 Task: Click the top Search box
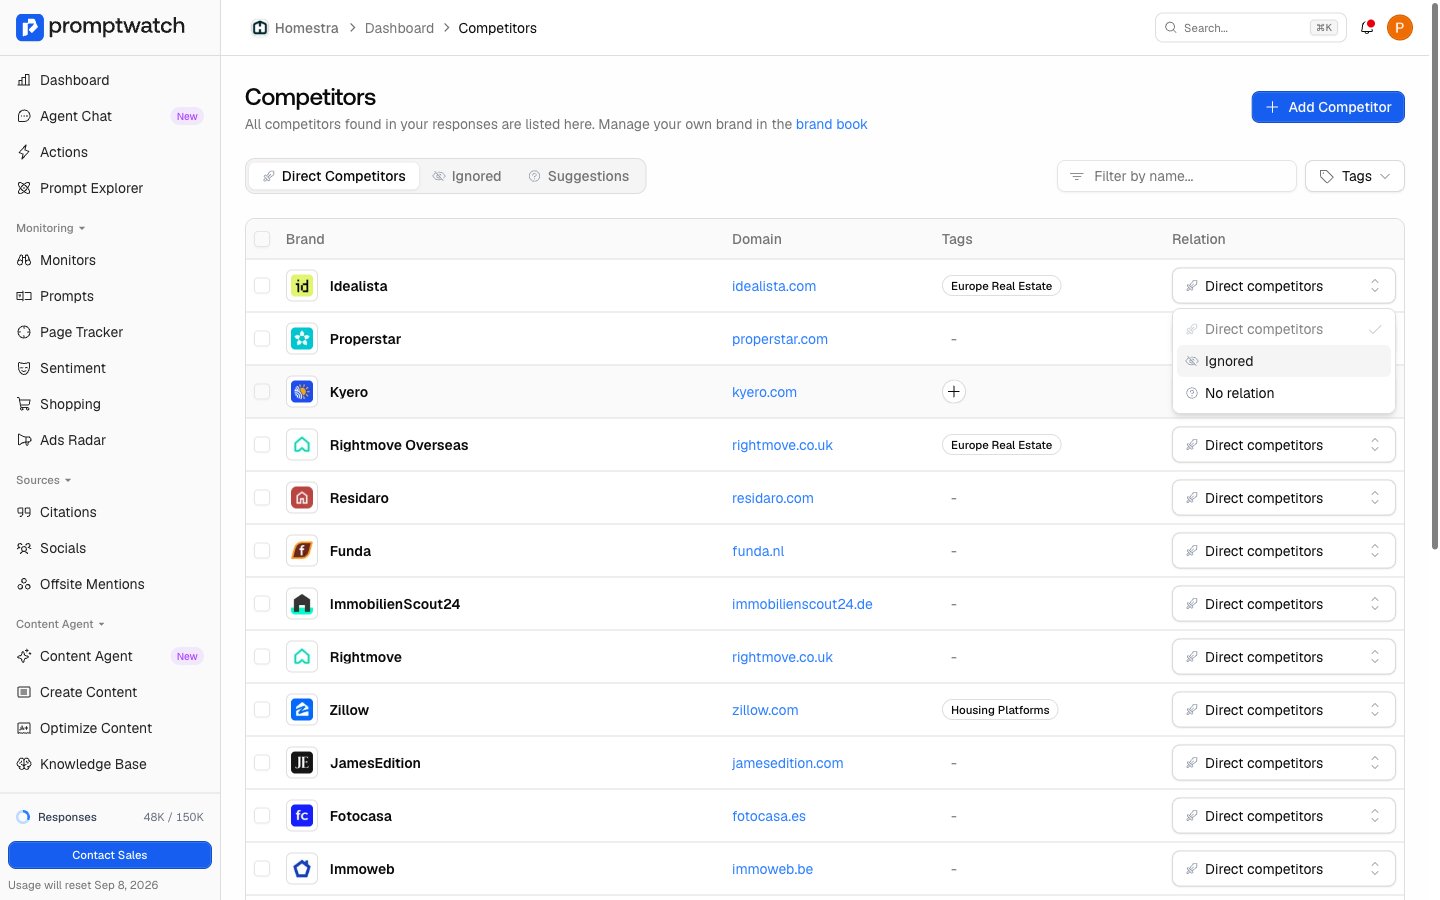pyautogui.click(x=1250, y=28)
